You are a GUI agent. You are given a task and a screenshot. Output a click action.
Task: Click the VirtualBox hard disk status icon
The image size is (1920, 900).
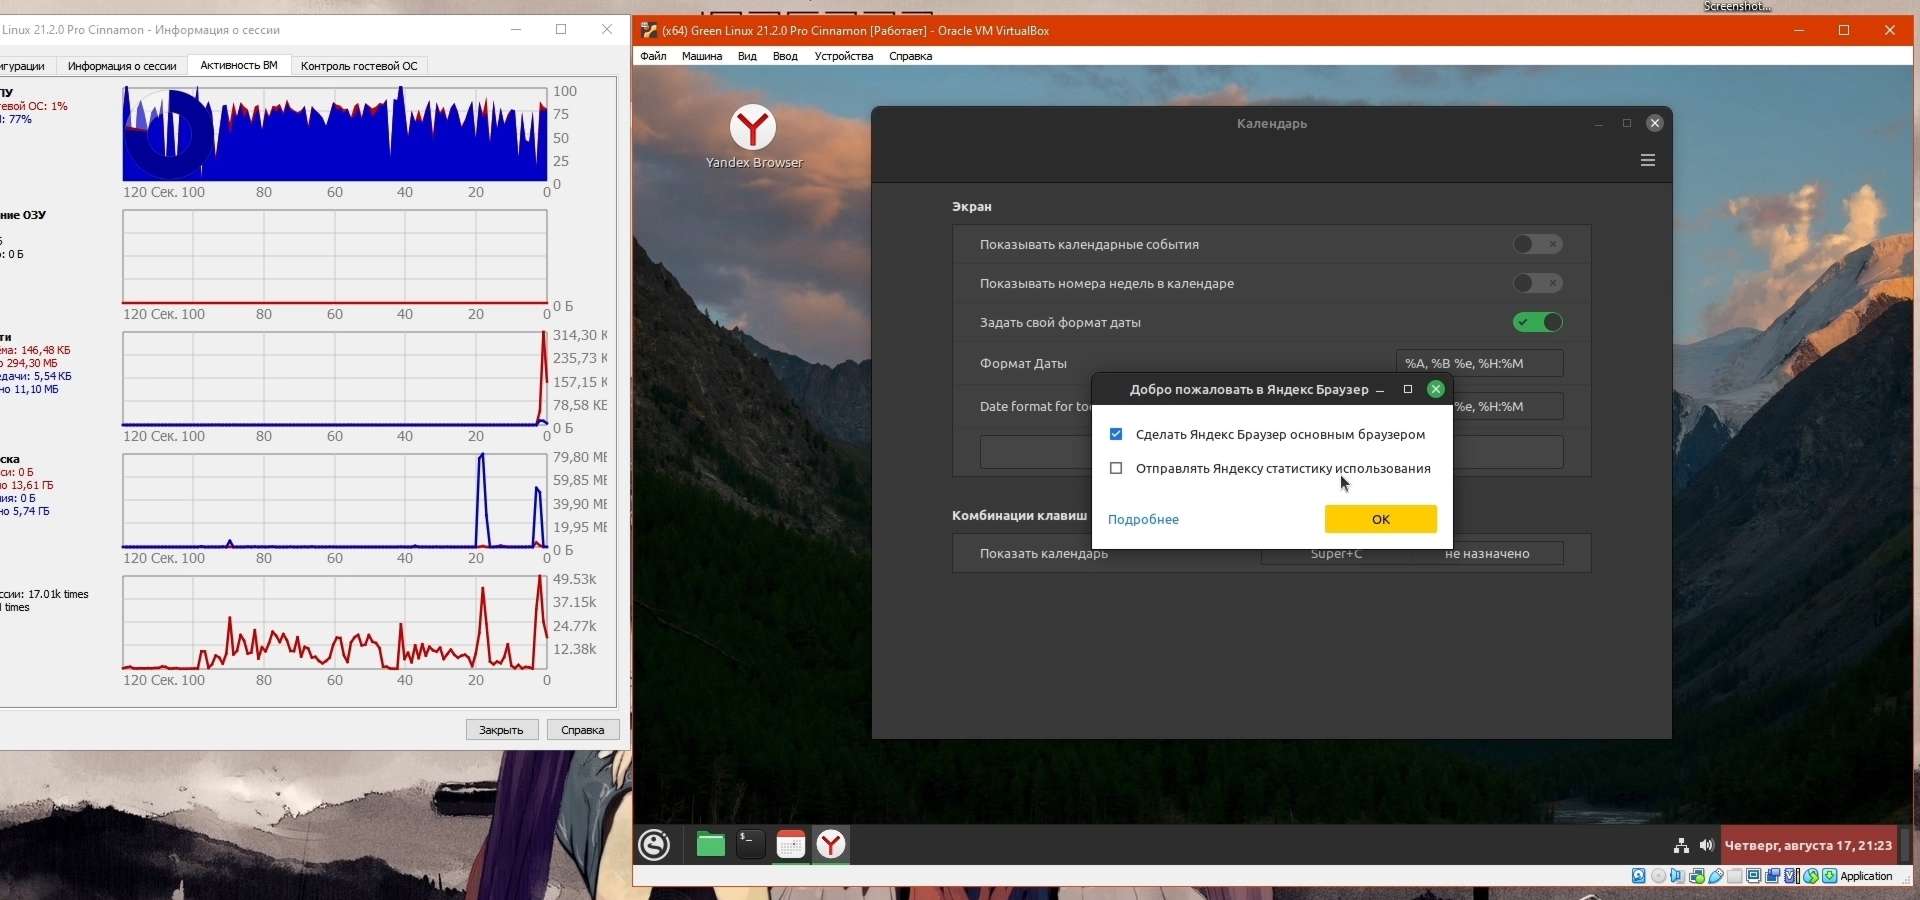1639,876
